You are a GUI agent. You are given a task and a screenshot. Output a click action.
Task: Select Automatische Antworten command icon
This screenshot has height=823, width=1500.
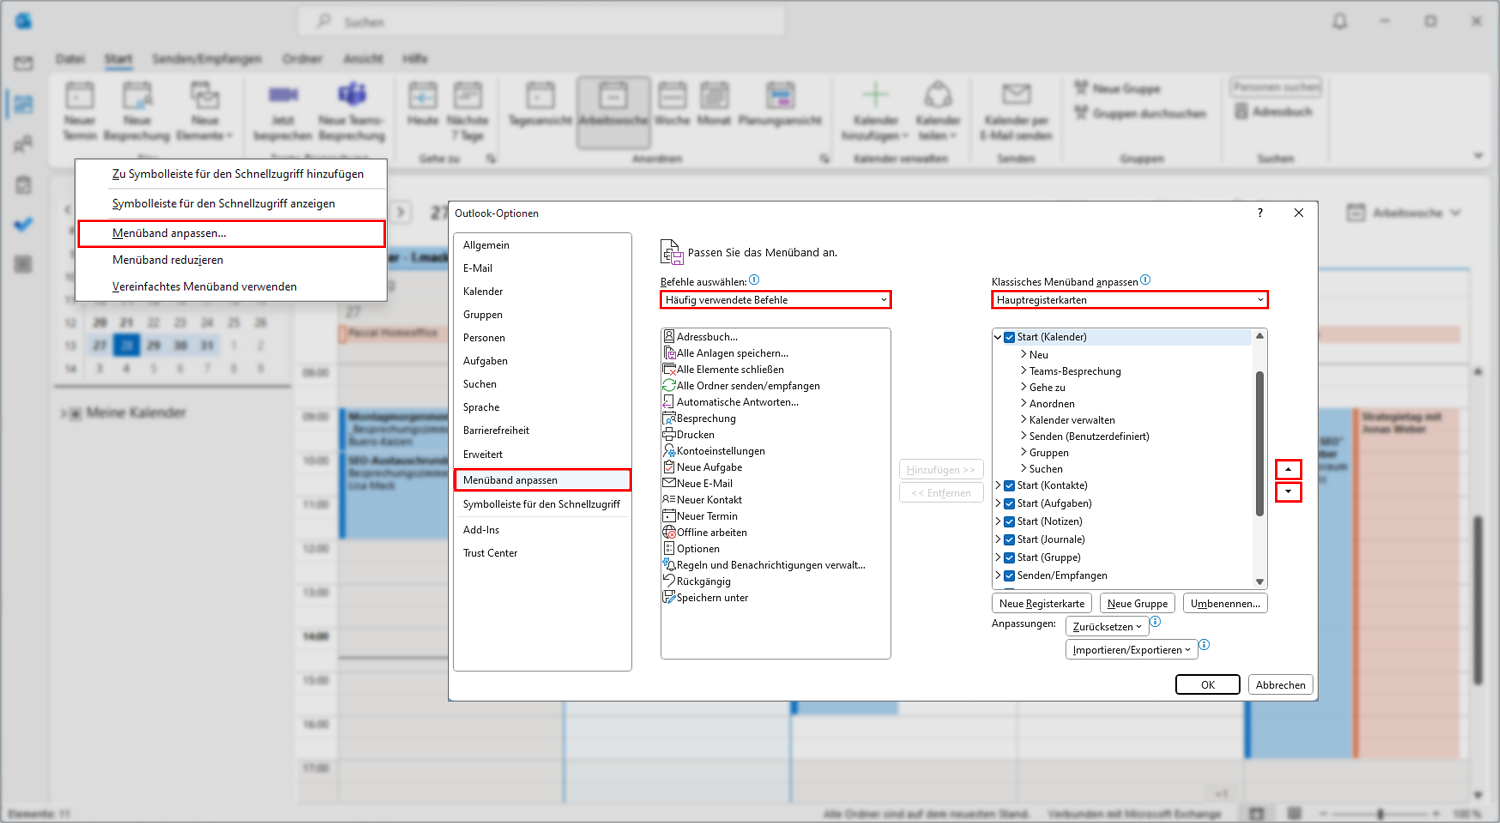[669, 402]
